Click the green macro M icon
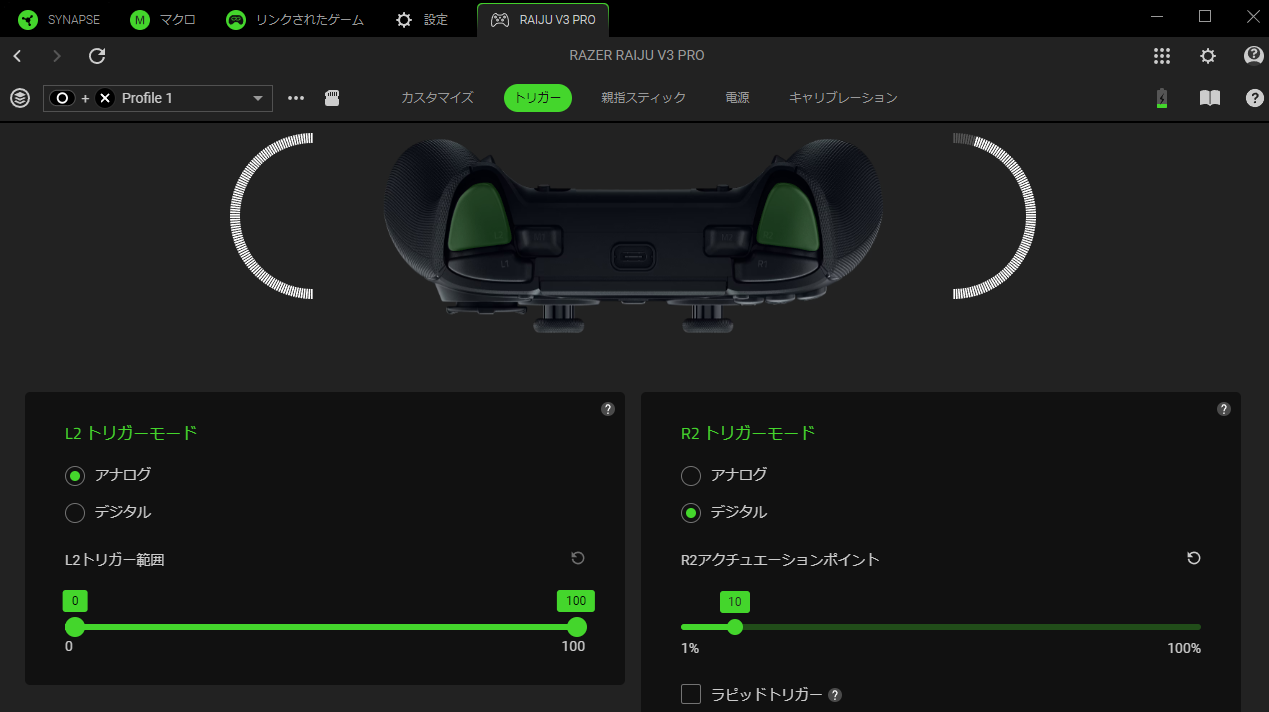Image resolution: width=1269 pixels, height=712 pixels. [140, 19]
